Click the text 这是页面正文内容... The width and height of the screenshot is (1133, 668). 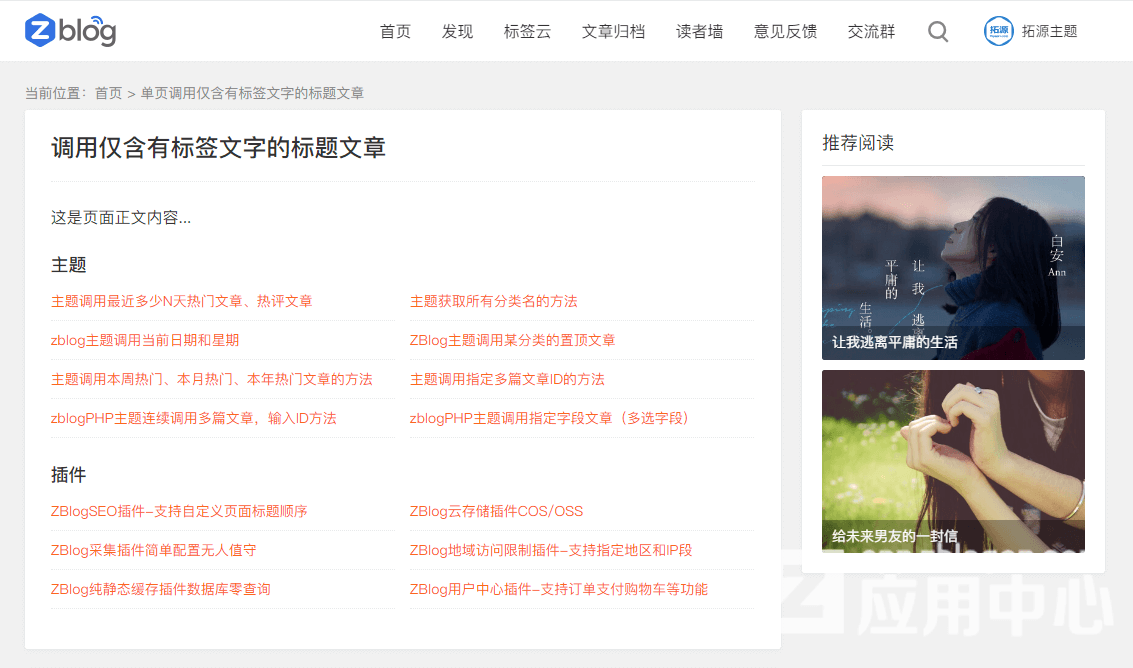point(121,218)
